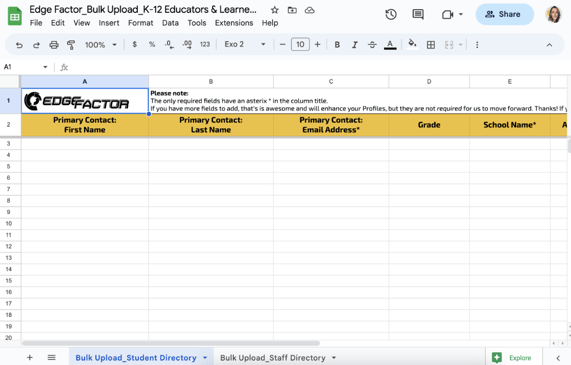Open the Extensions menu
This screenshot has height=365, width=571.
pyautogui.click(x=234, y=23)
